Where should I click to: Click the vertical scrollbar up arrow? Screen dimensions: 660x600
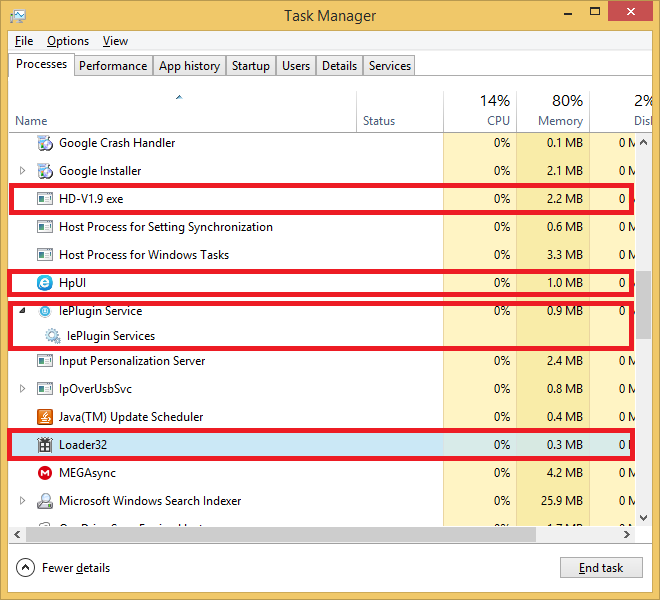pyautogui.click(x=643, y=142)
